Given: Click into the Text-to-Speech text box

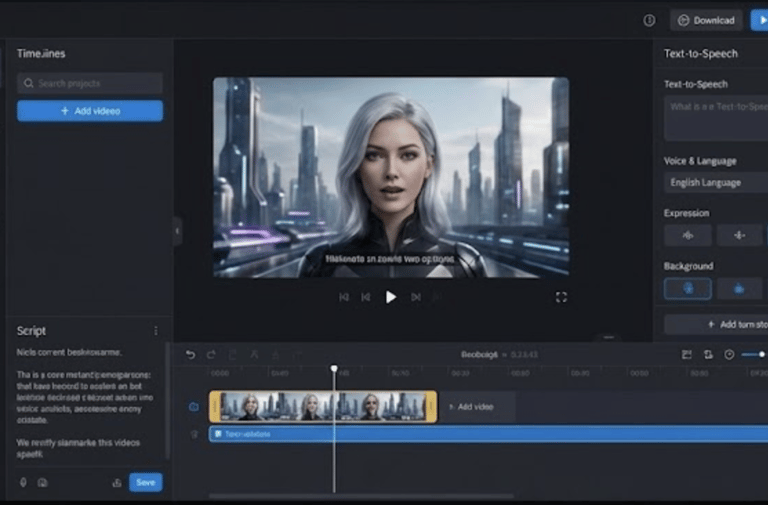Looking at the screenshot, I should click(716, 118).
